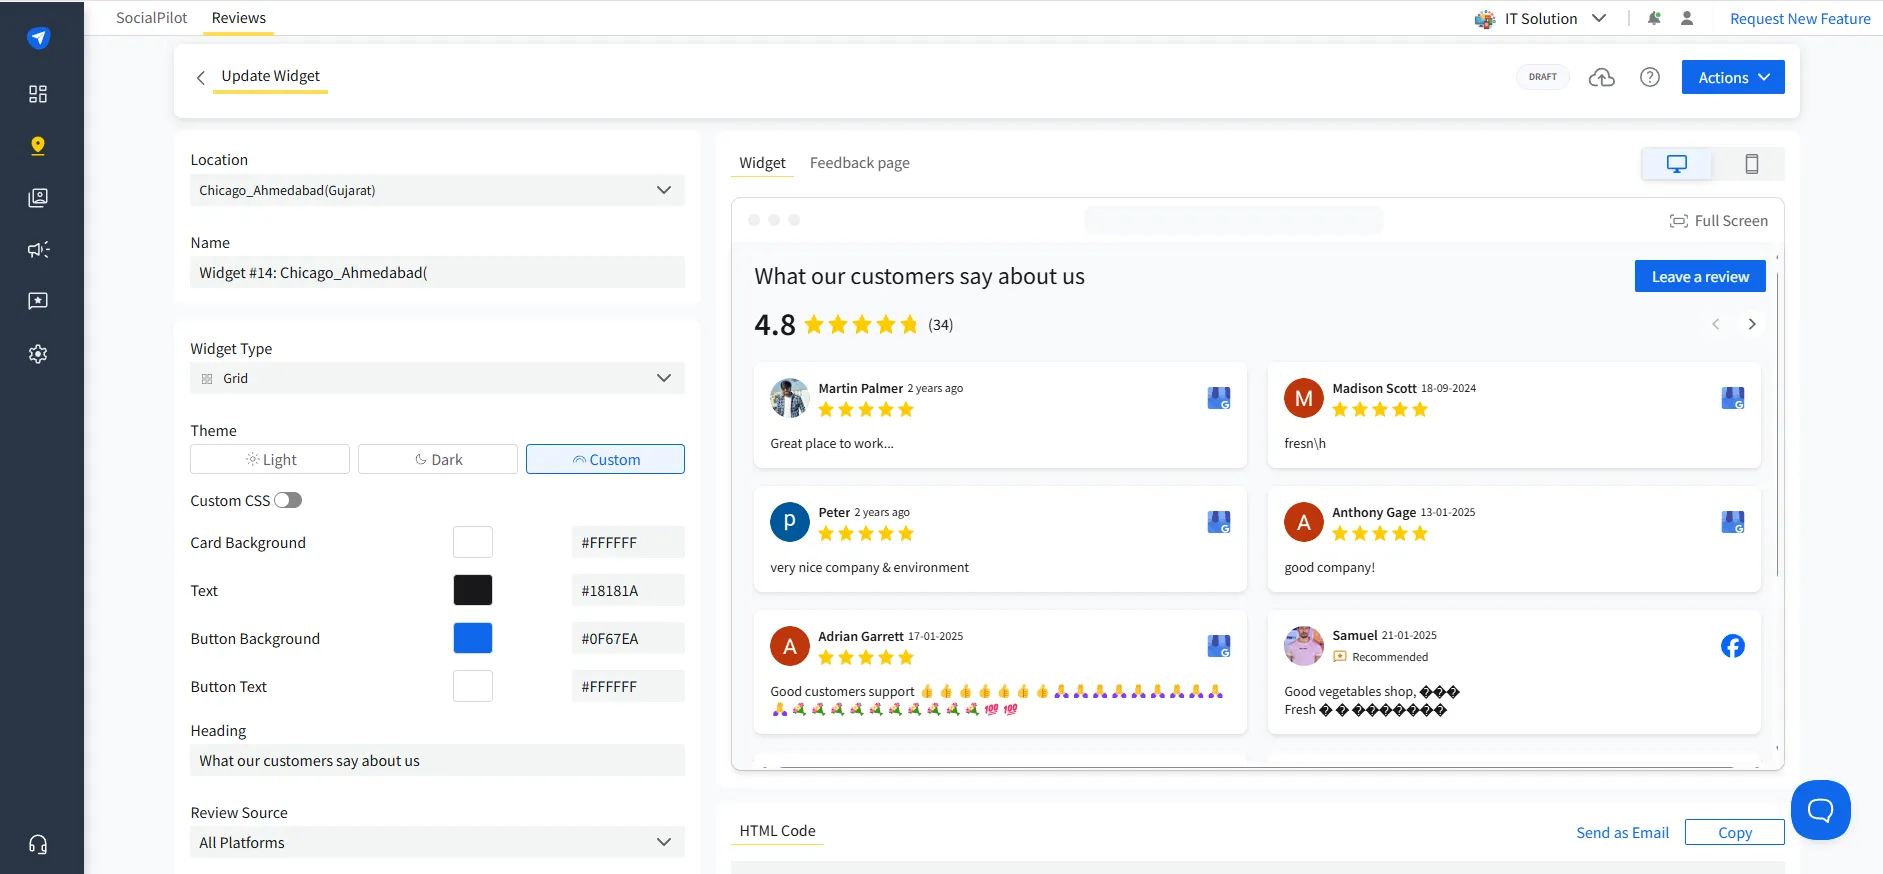Screen dimensions: 1883x874
Task: Open the SocialPilot top tab
Action: pos(152,18)
